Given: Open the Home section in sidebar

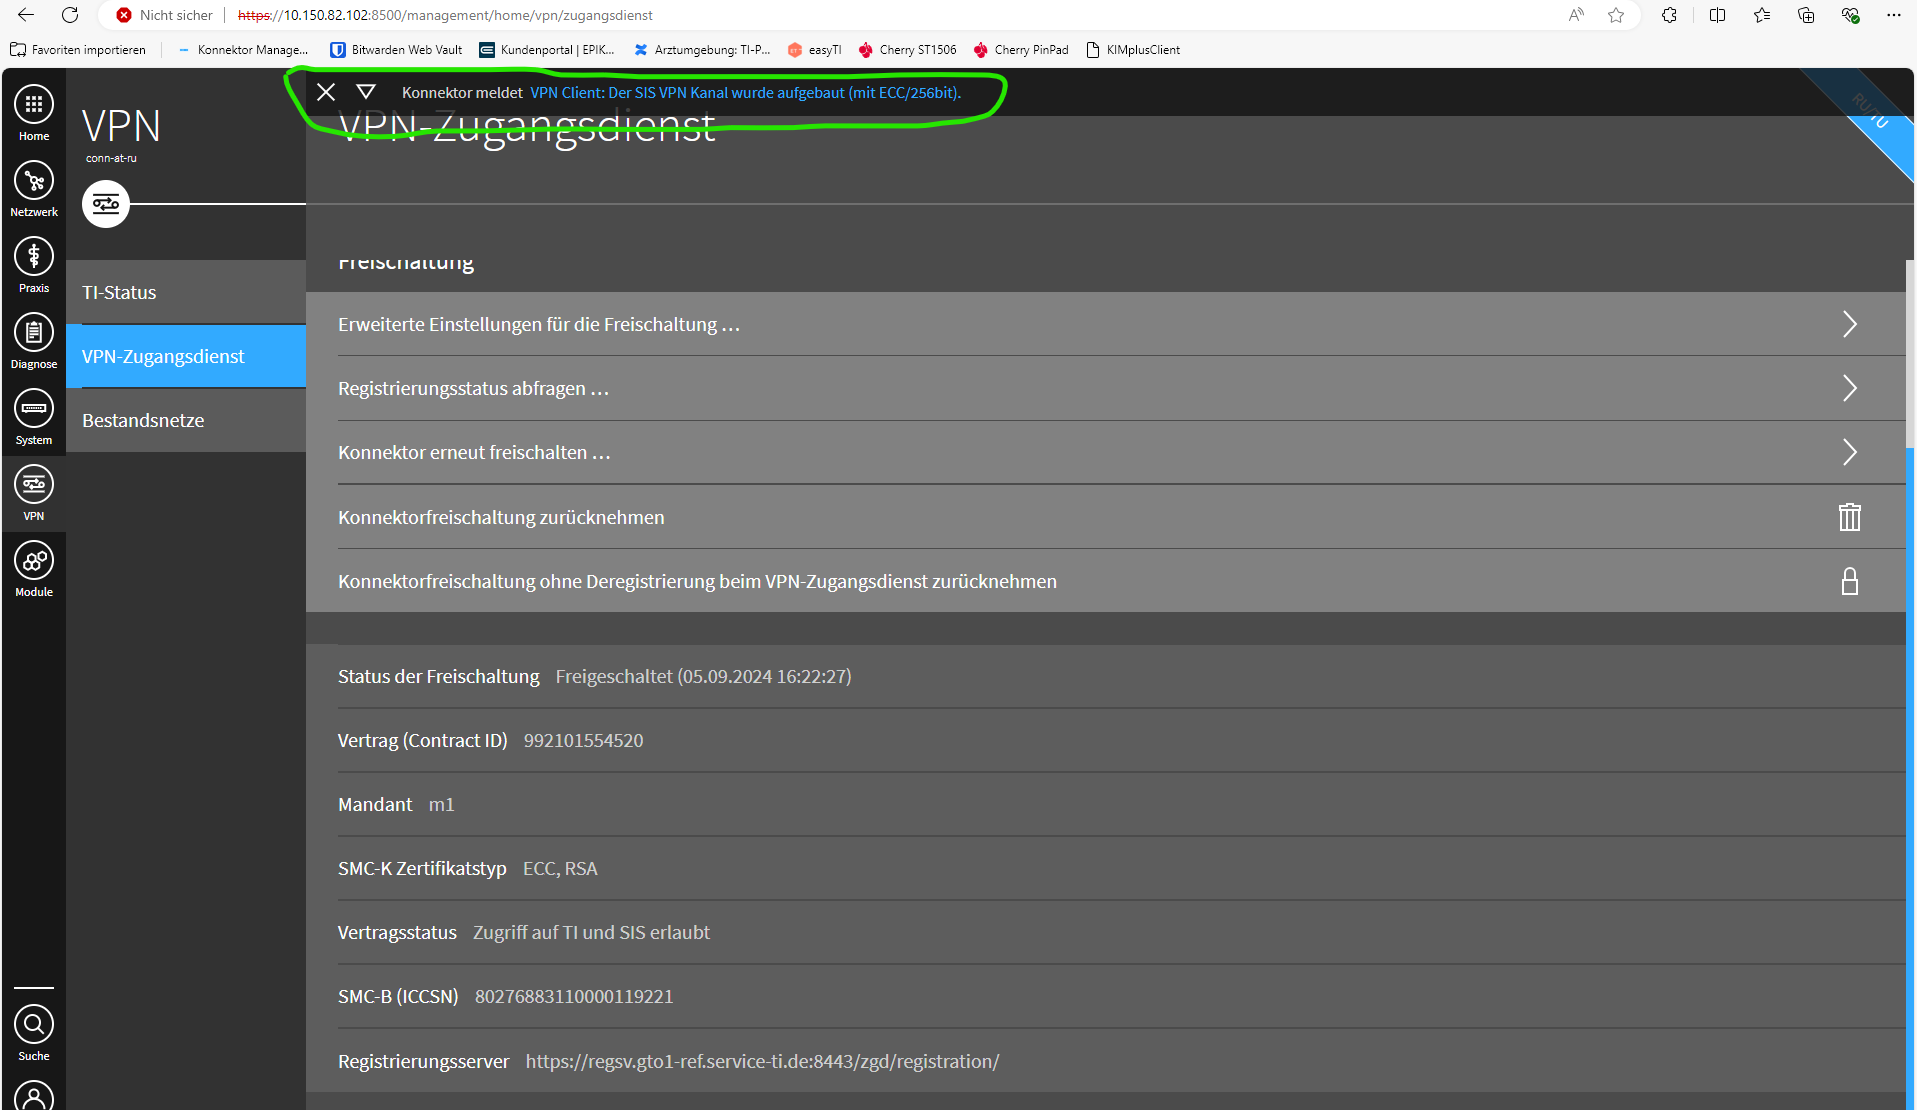Looking at the screenshot, I should (34, 105).
